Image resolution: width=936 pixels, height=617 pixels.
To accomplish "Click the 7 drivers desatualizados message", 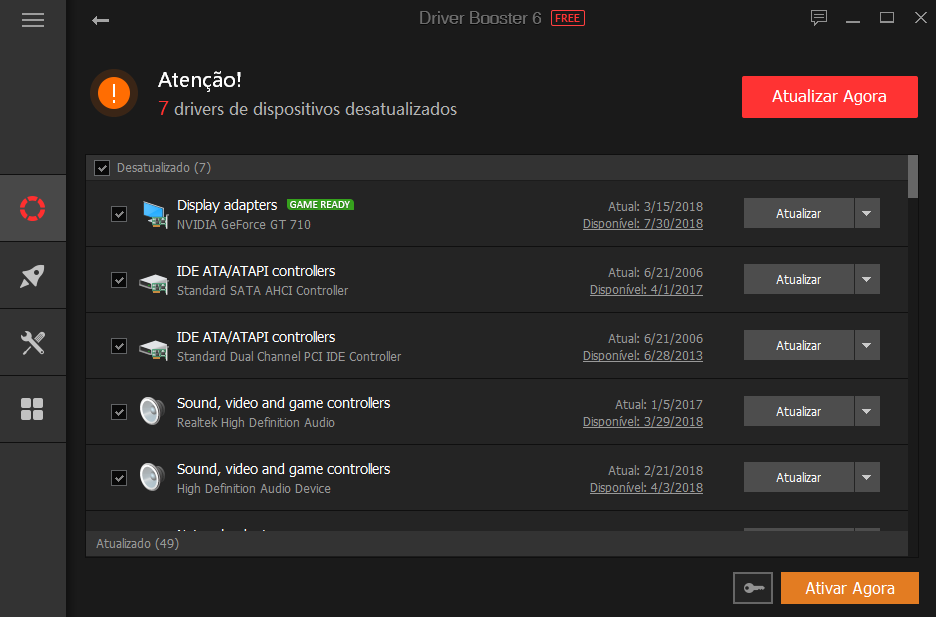I will [x=307, y=109].
